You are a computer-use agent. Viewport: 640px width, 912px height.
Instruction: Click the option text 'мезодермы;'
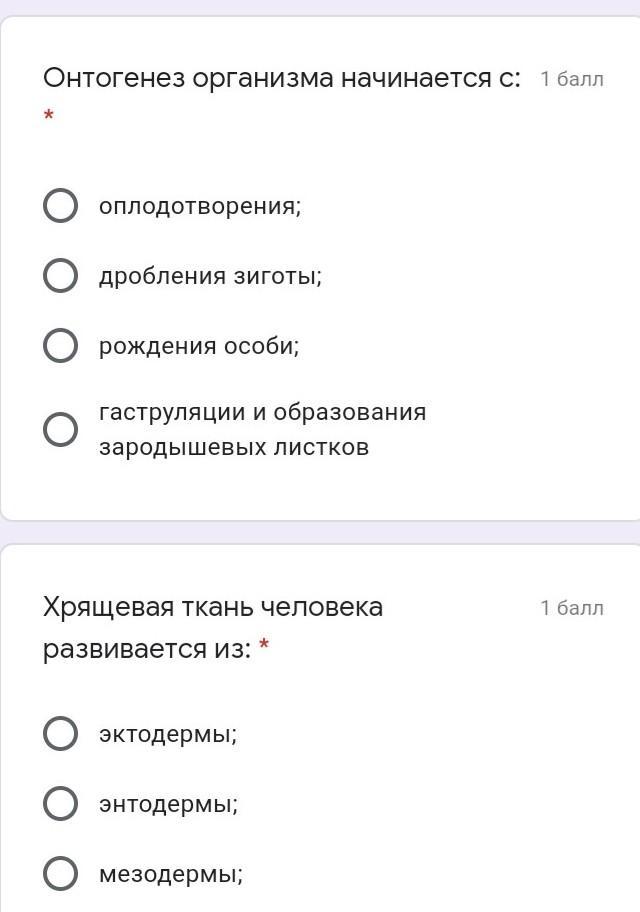click(171, 874)
